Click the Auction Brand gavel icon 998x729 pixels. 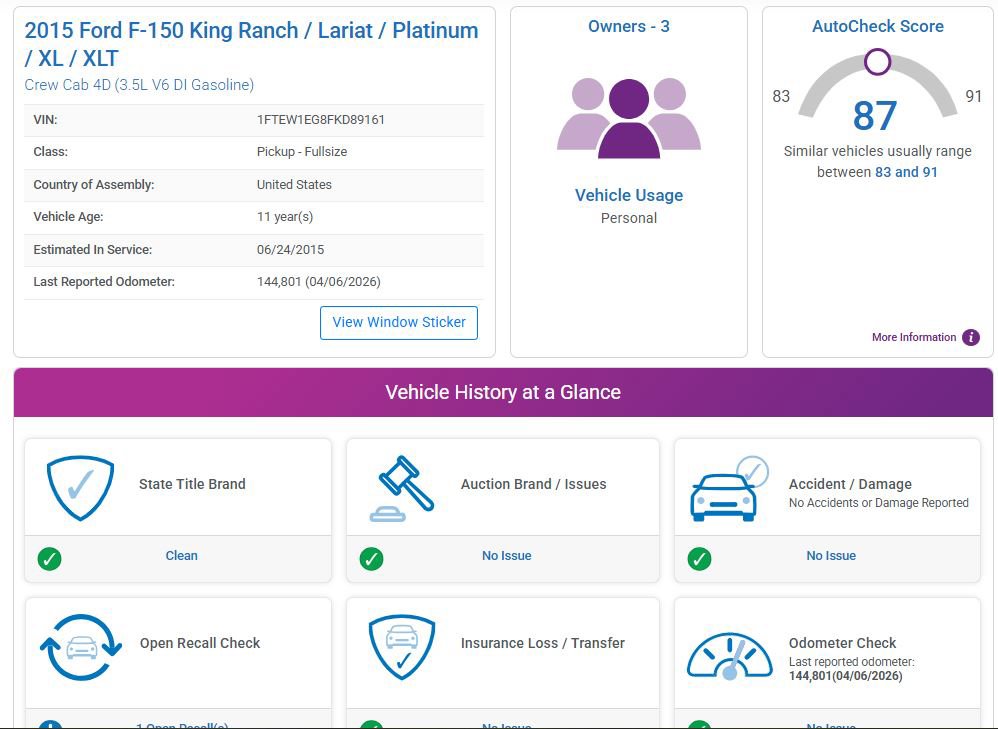[402, 488]
